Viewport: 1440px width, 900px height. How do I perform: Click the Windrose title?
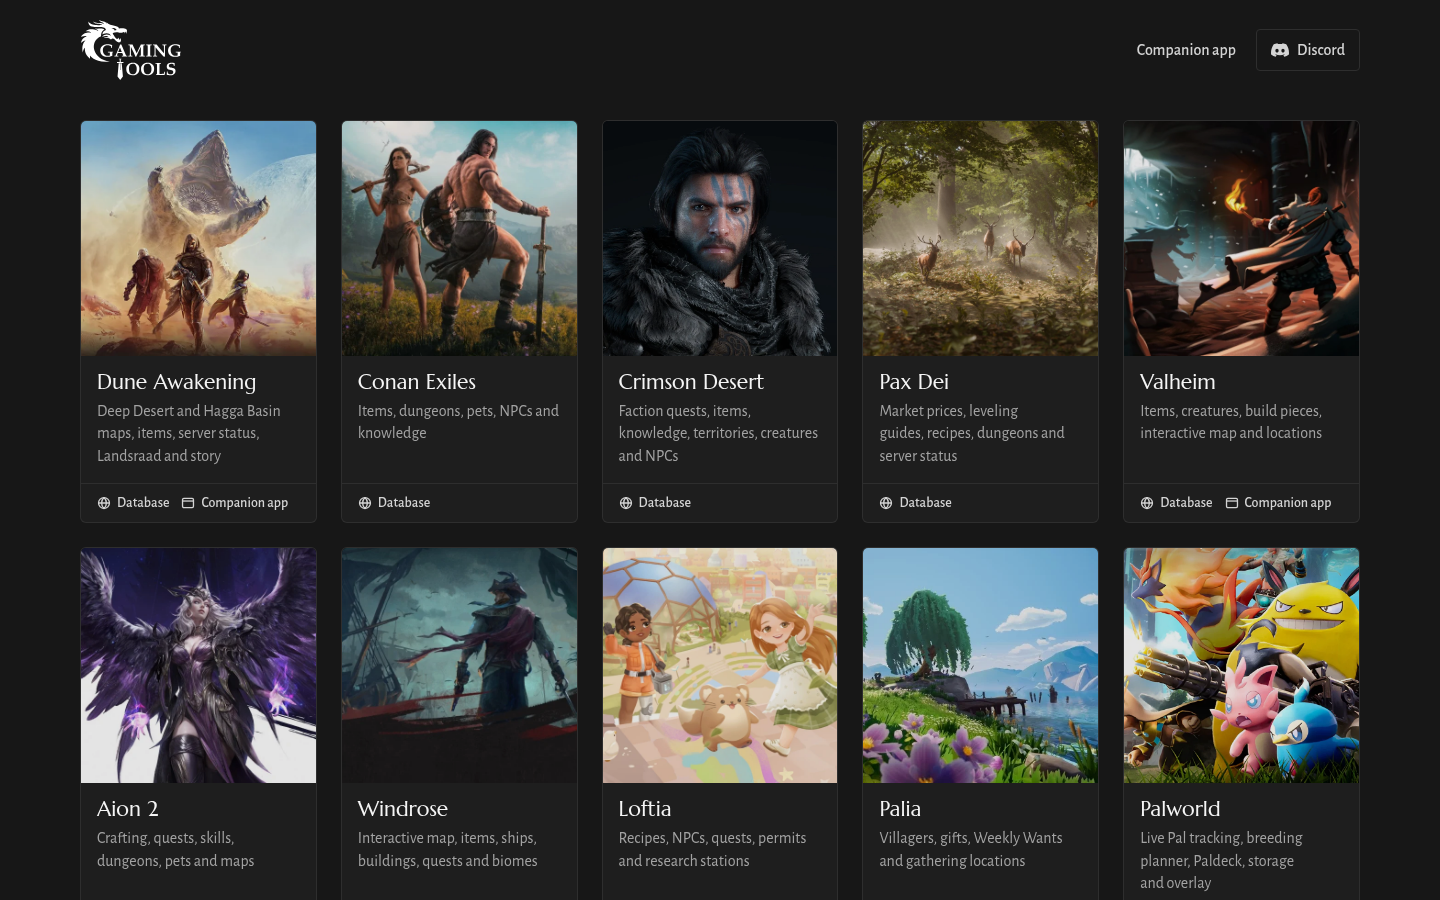click(x=403, y=809)
